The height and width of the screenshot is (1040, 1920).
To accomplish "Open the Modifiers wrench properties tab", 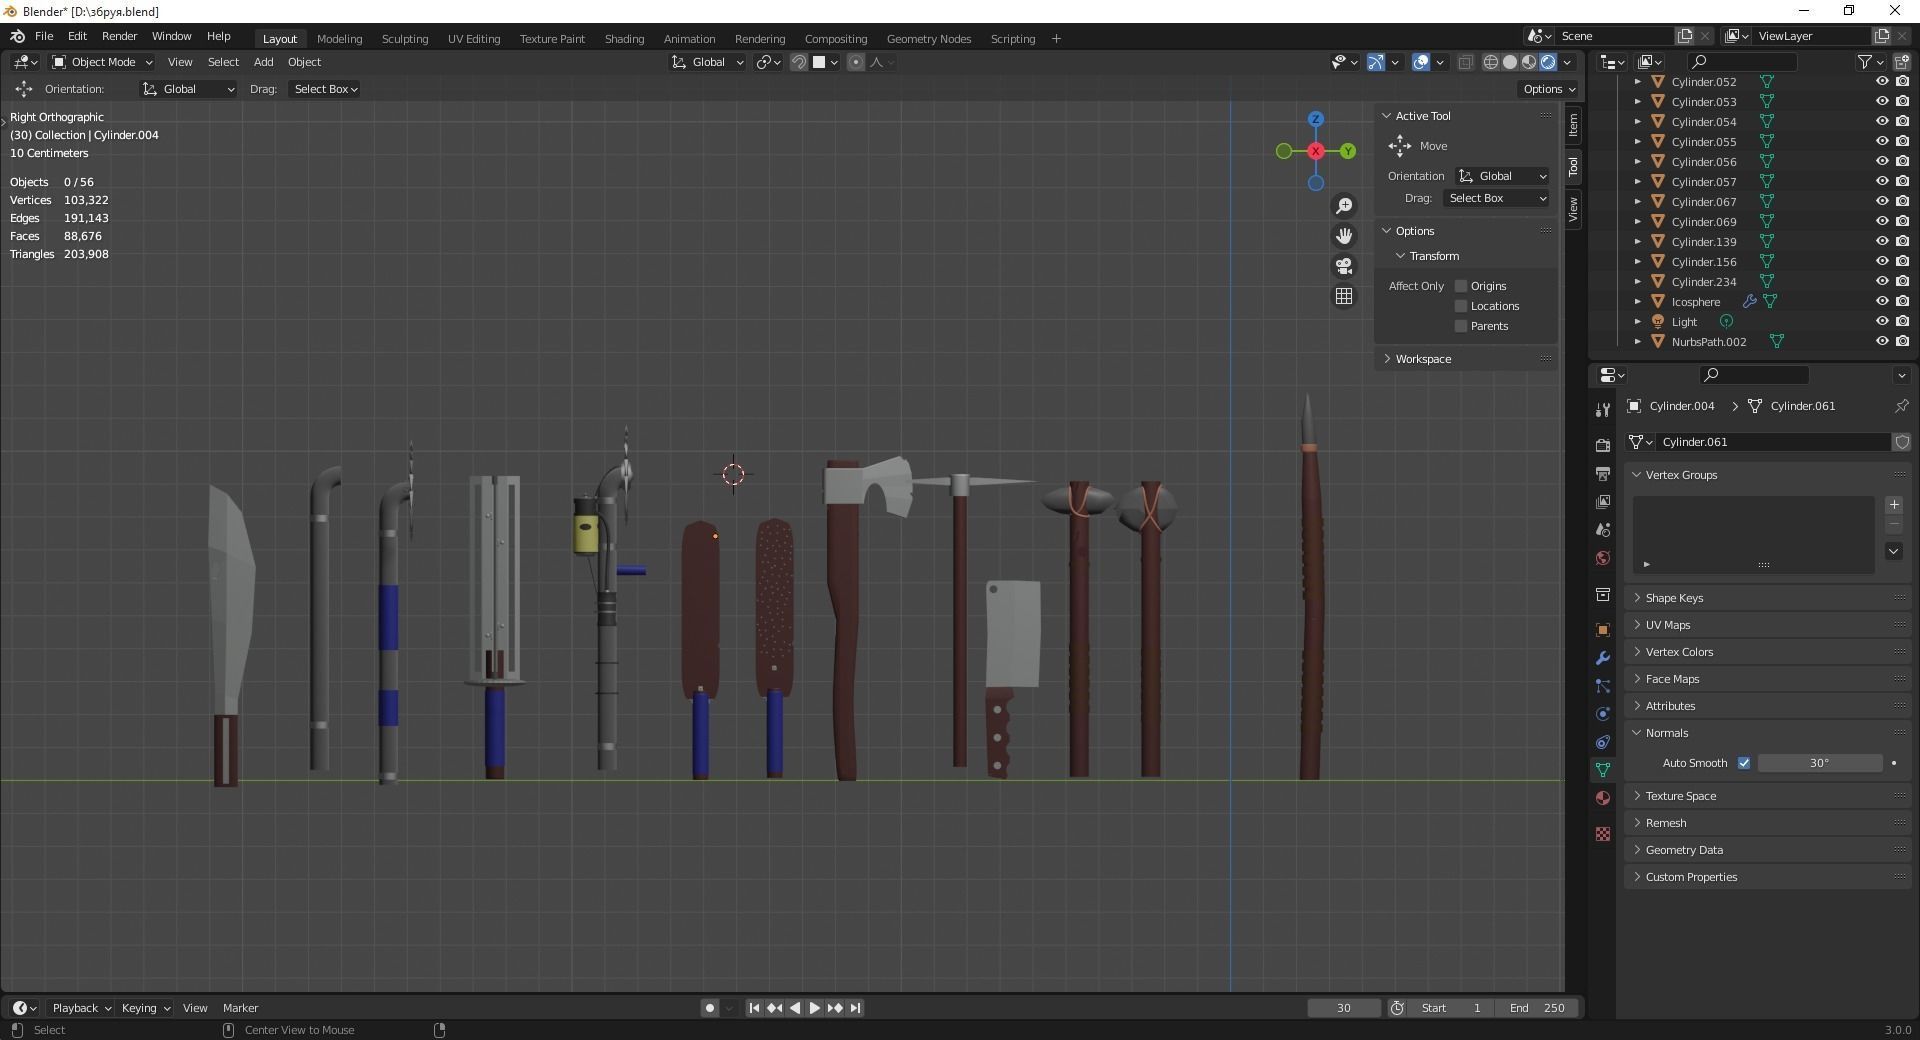I will [1603, 658].
